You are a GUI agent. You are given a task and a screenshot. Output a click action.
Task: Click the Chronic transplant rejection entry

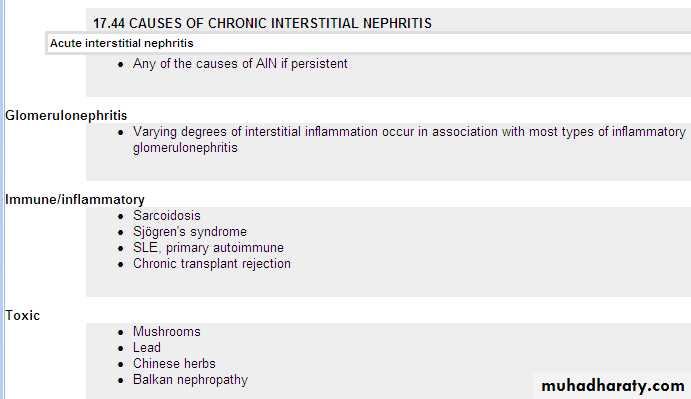pyautogui.click(x=212, y=264)
